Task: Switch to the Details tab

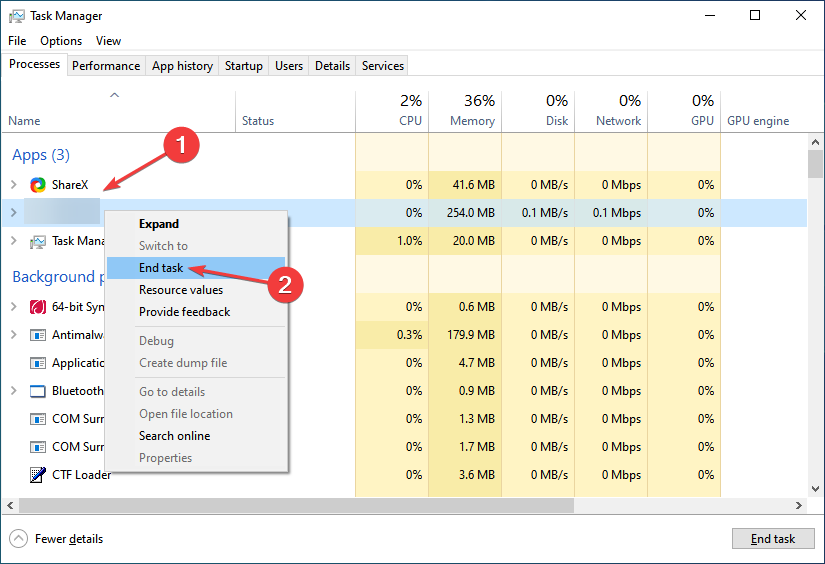Action: pos(332,66)
